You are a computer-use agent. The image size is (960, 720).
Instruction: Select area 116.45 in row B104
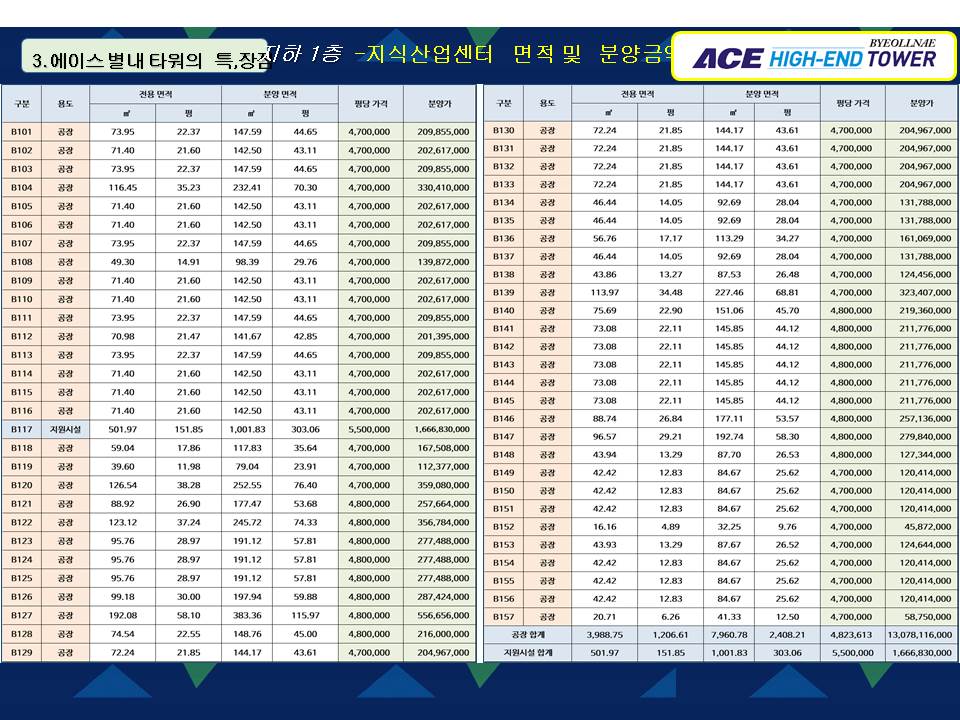click(x=122, y=187)
